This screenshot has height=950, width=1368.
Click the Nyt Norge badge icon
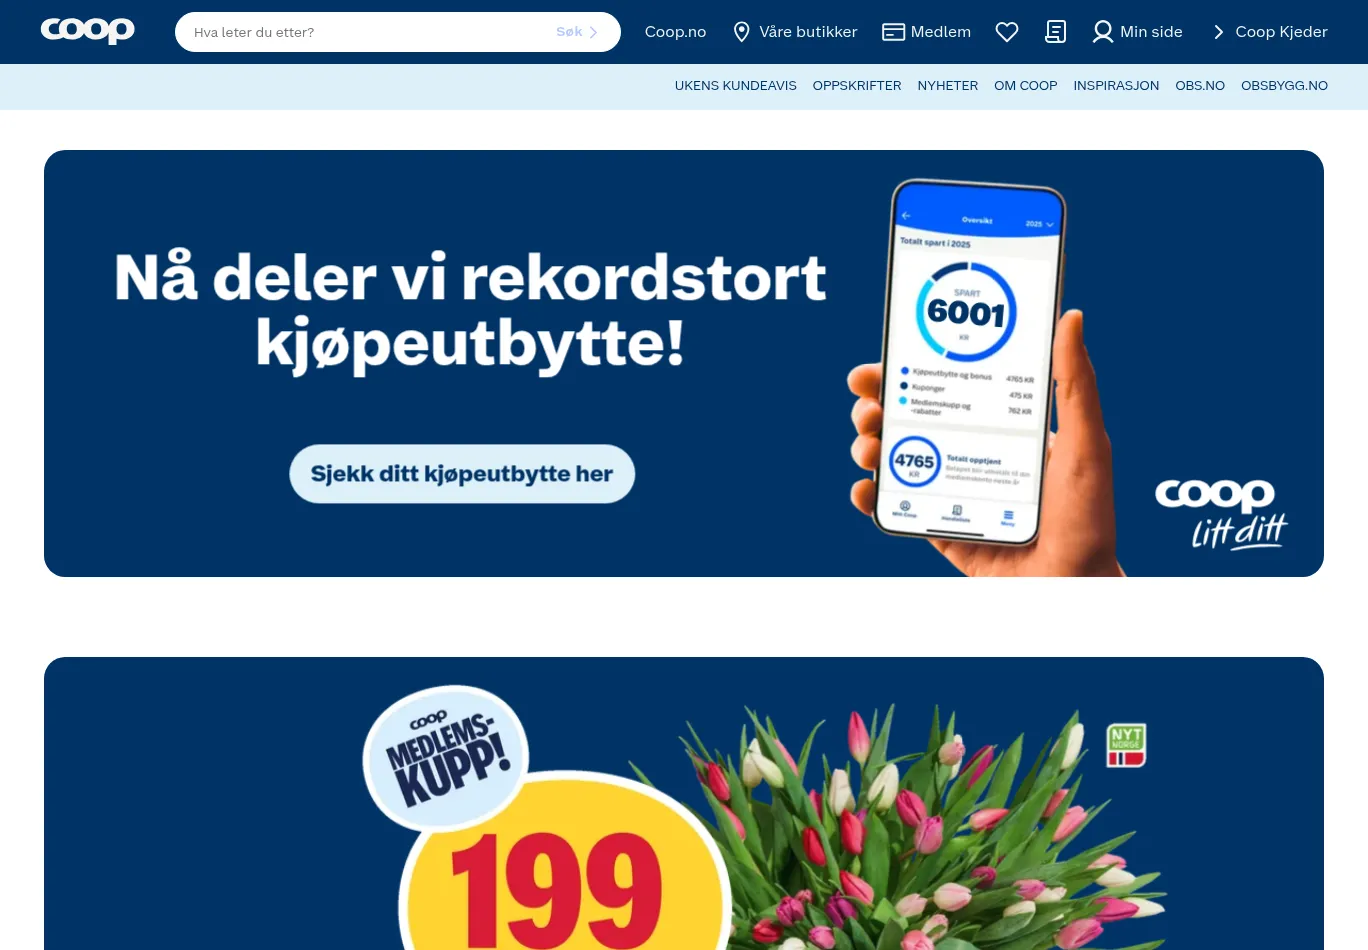click(x=1126, y=746)
